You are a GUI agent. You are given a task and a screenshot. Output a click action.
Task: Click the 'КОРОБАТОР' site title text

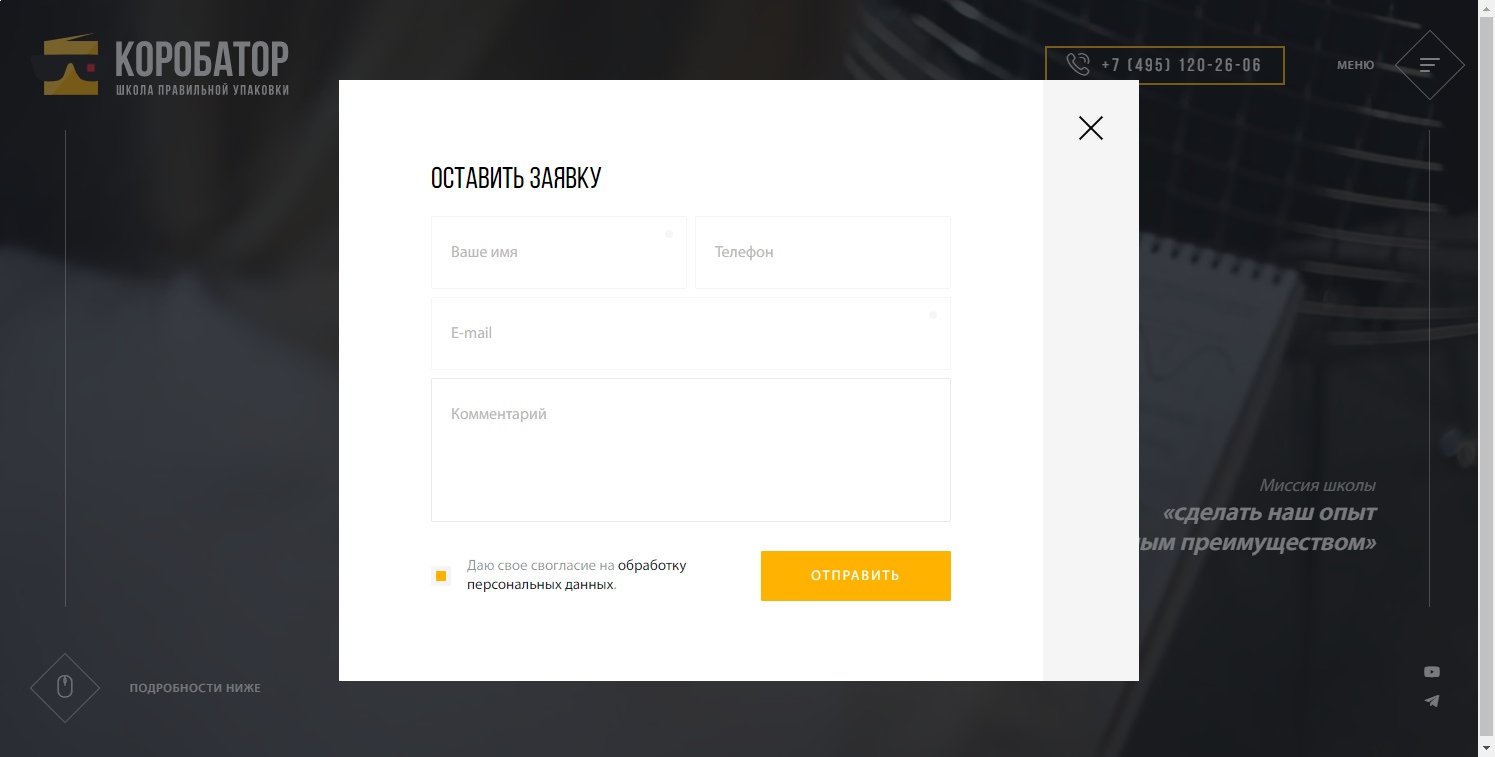click(x=202, y=59)
